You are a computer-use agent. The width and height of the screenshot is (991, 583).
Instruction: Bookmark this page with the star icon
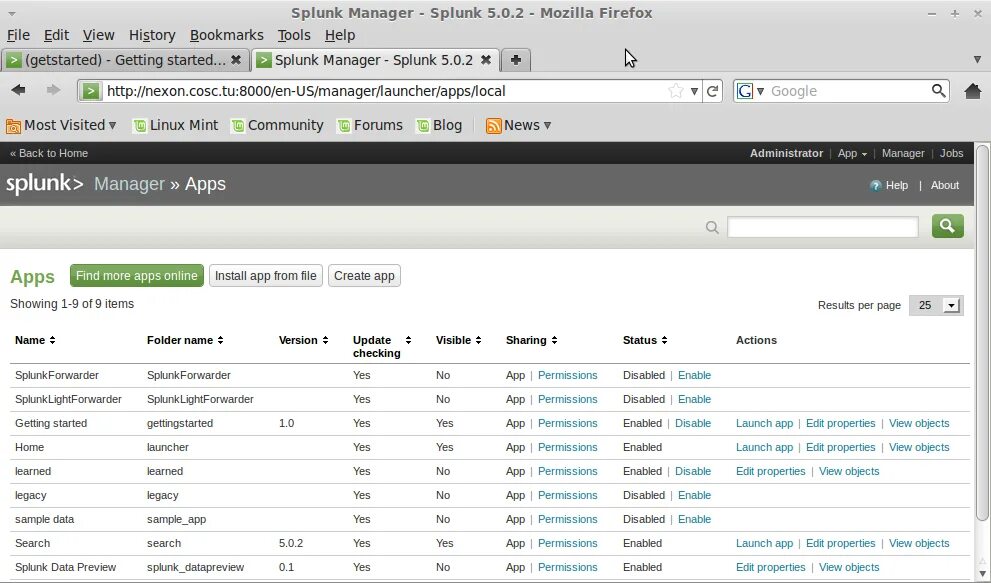click(676, 91)
